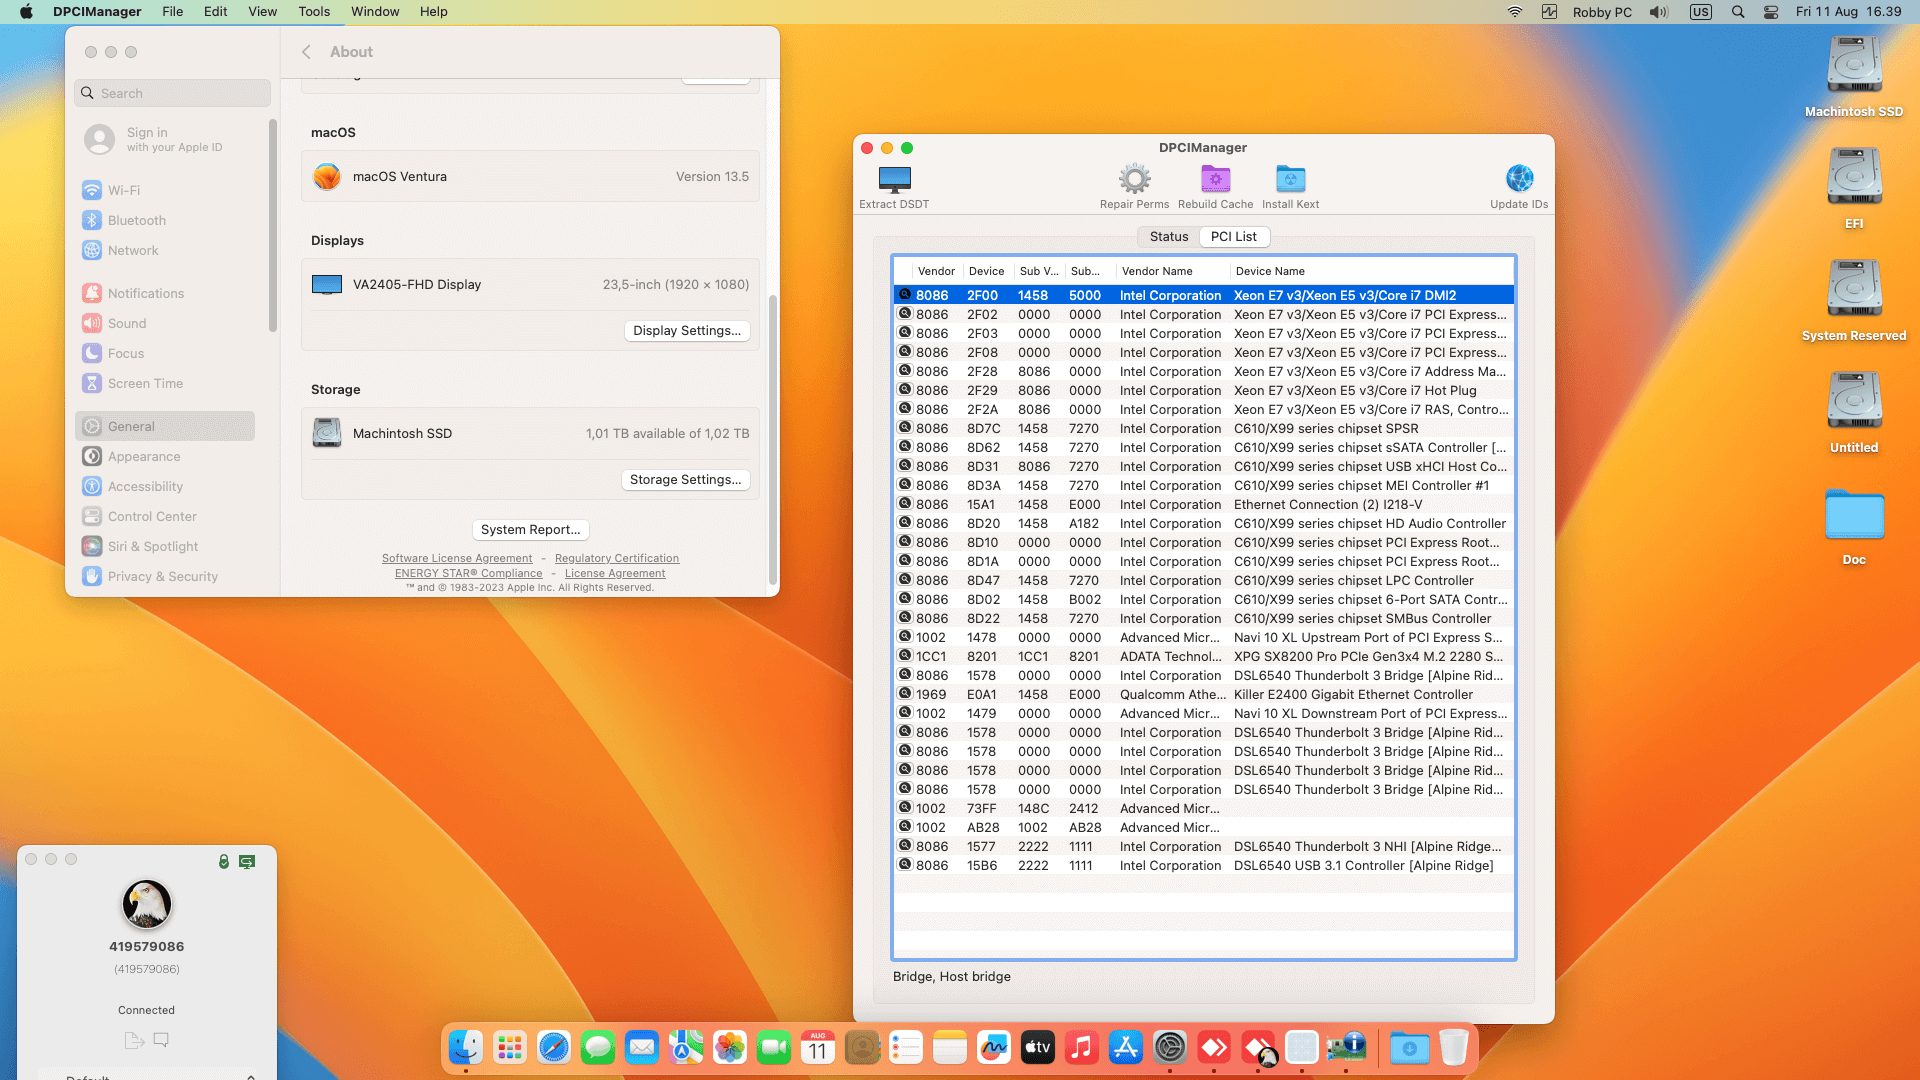Click the eagle avatar in AnyDesk window
Screen dimensions: 1920x1080
(x=147, y=904)
